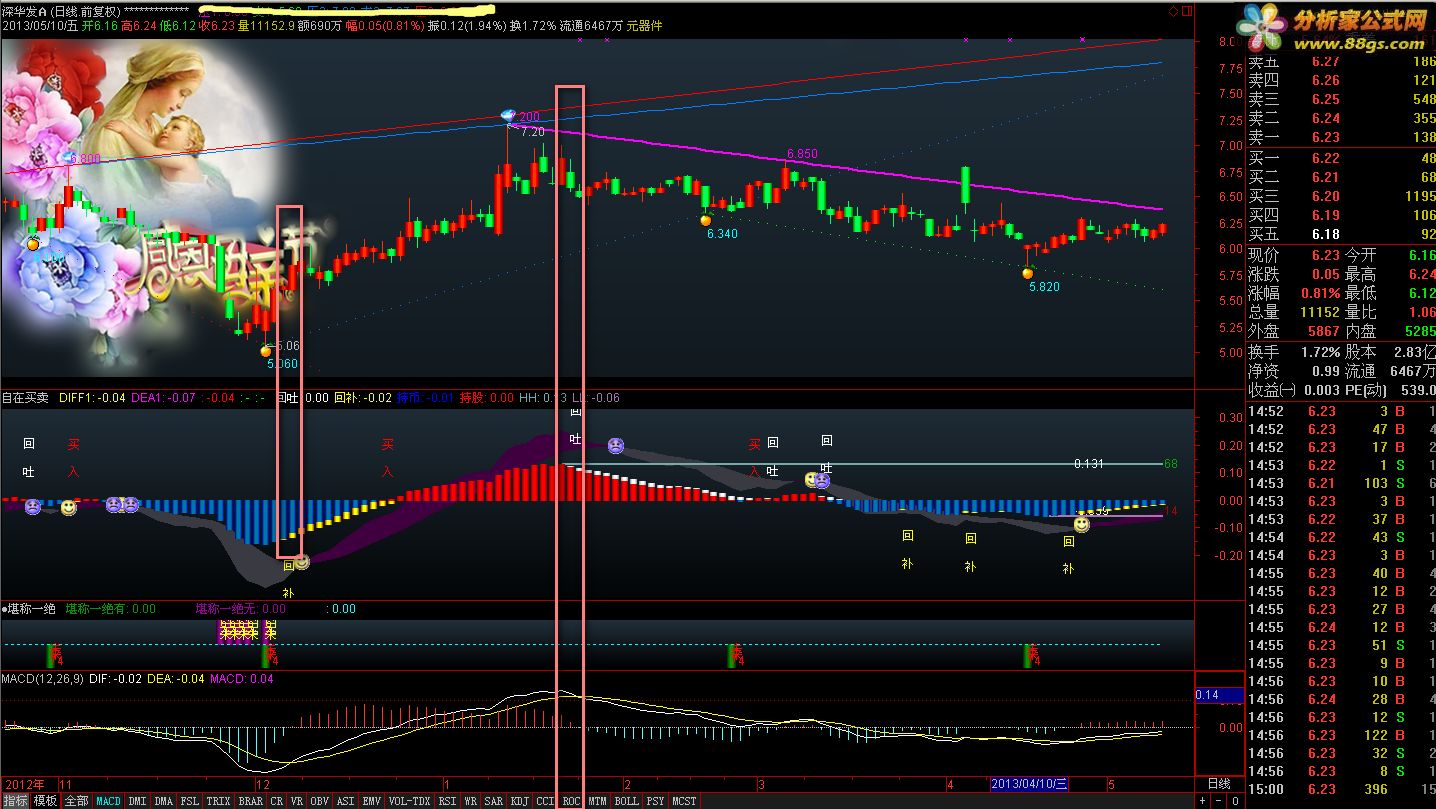Click the 涨幅 0.81% value
Image resolution: width=1436 pixels, height=809 pixels.
pyautogui.click(x=1321, y=293)
